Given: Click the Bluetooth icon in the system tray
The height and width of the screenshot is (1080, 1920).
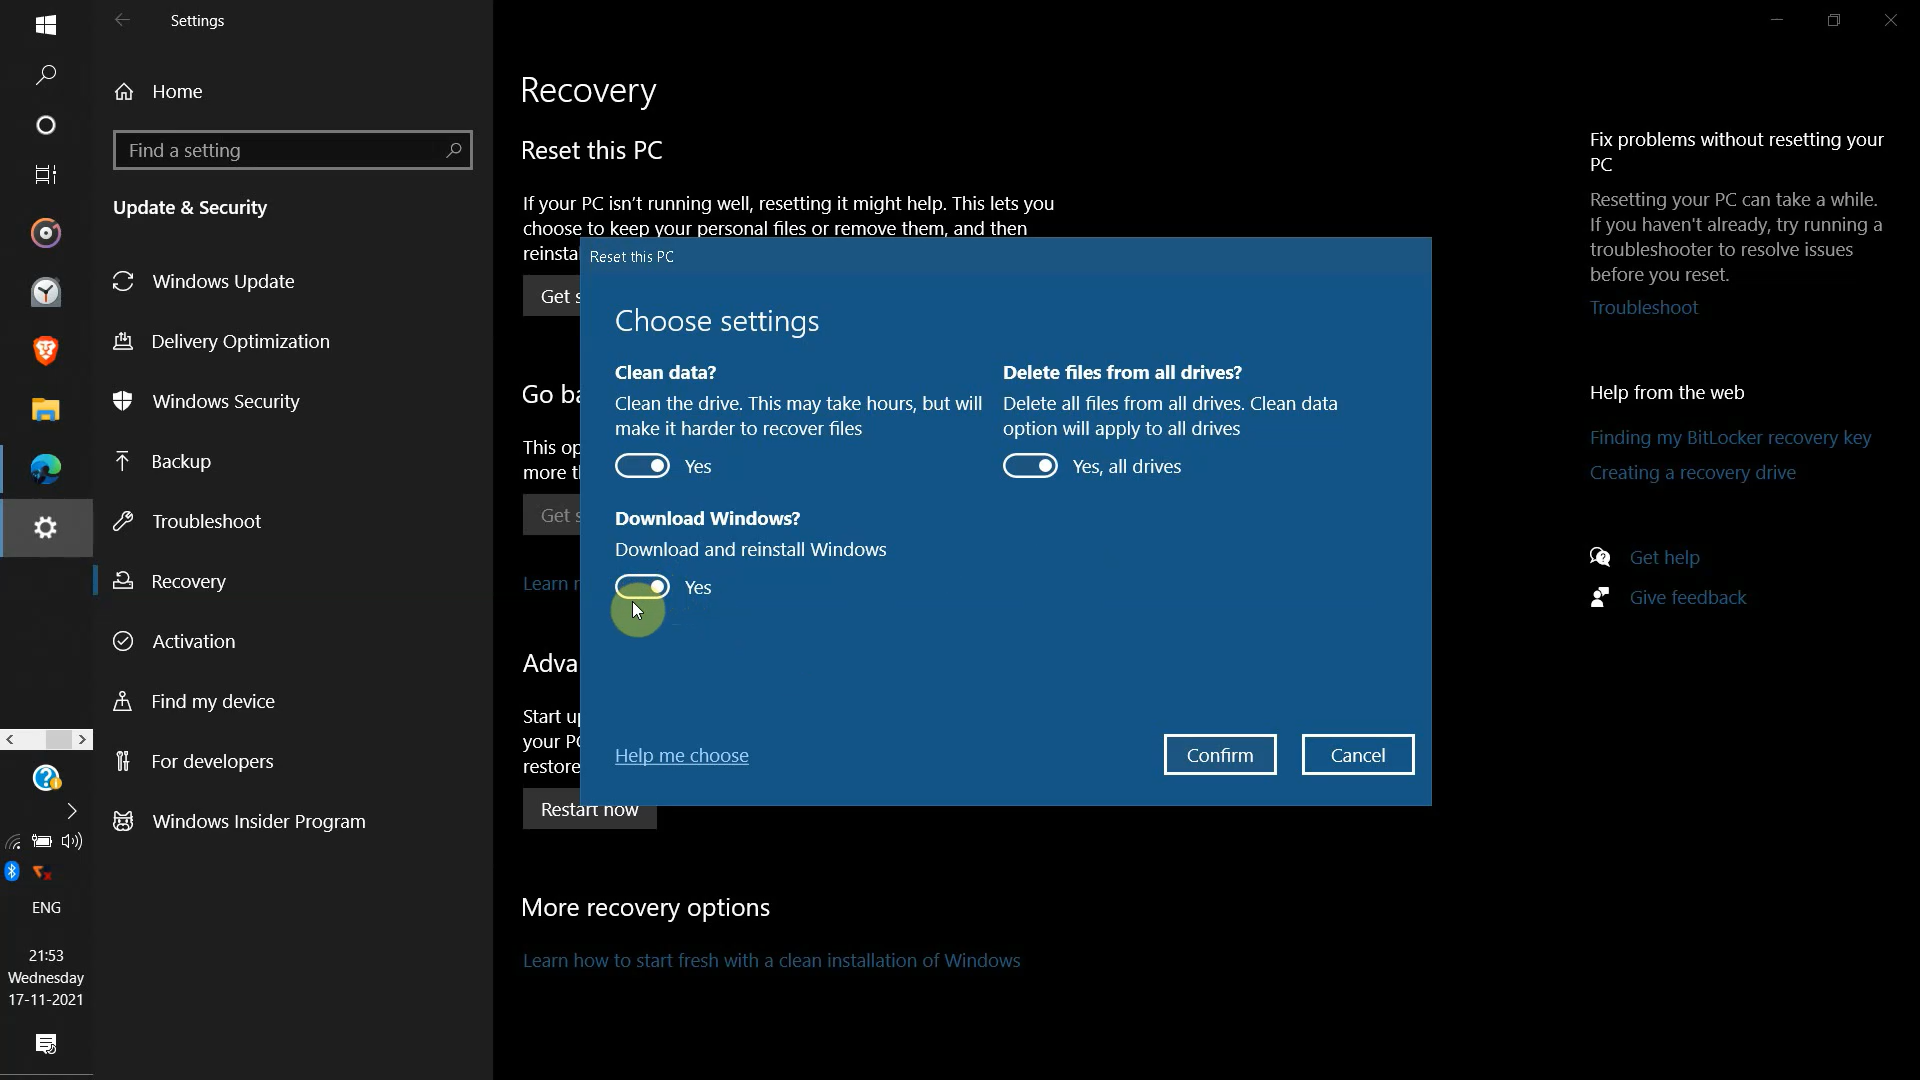Looking at the screenshot, I should click(x=11, y=872).
